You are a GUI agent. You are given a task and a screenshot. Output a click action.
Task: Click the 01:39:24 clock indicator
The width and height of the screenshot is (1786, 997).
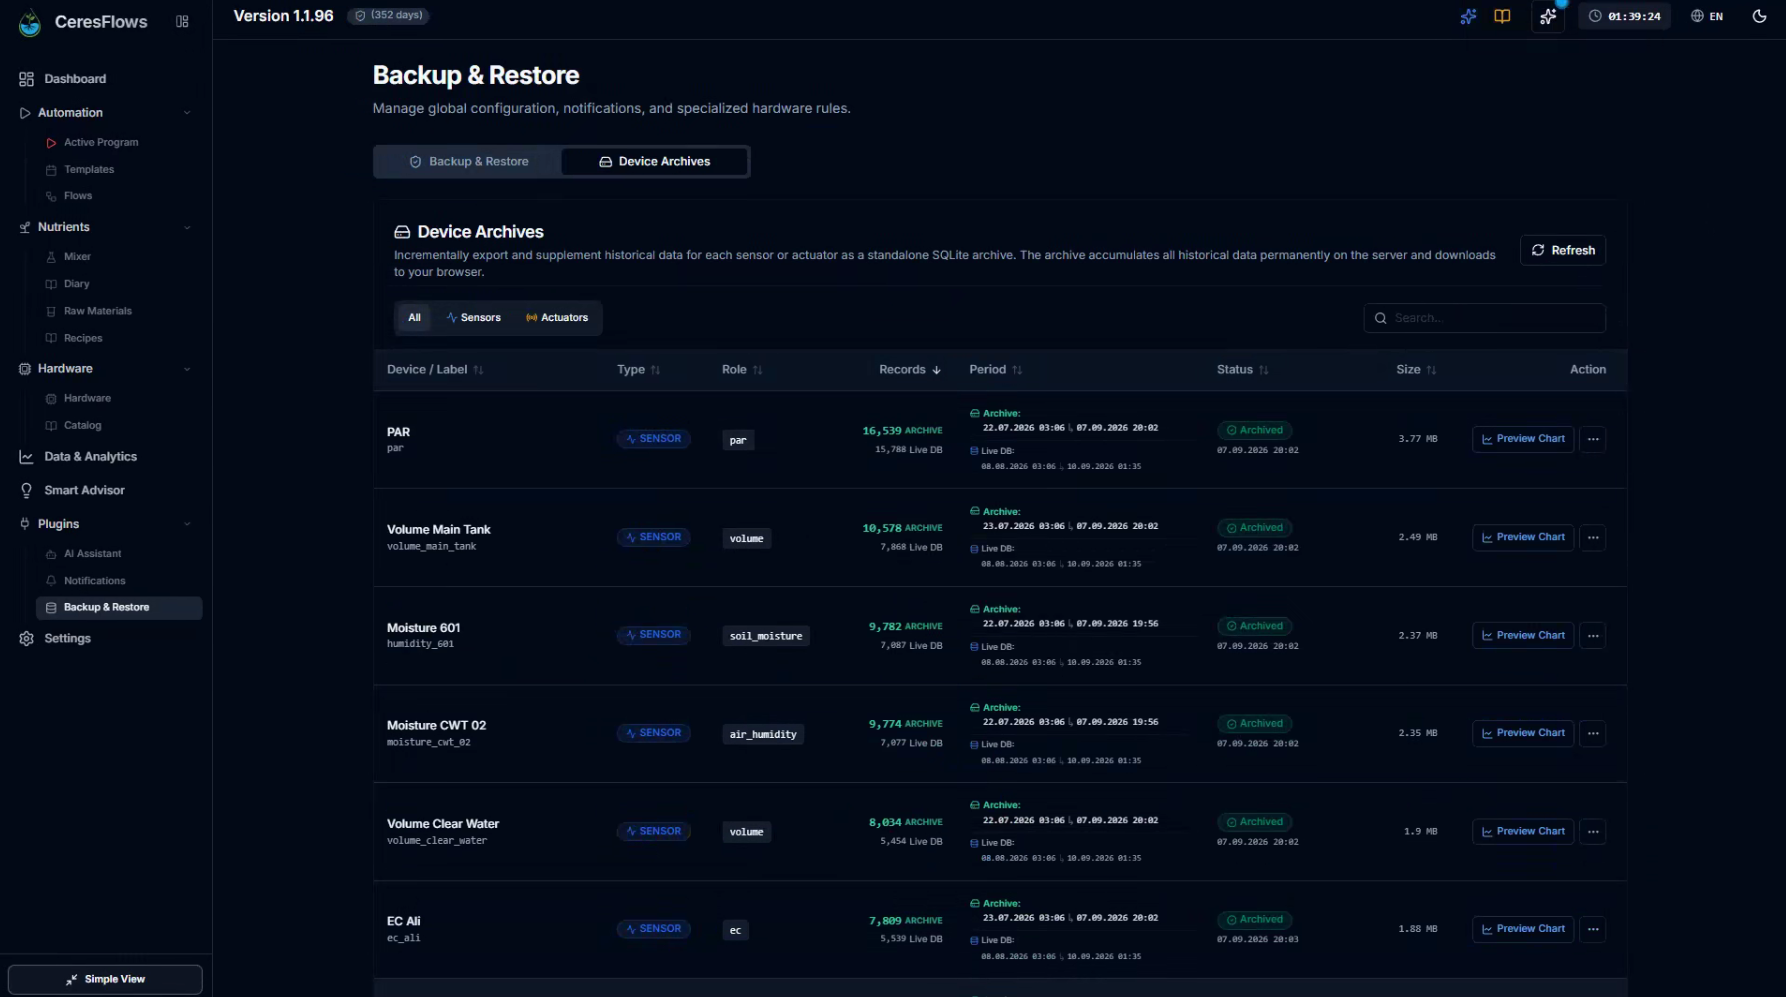click(1624, 16)
